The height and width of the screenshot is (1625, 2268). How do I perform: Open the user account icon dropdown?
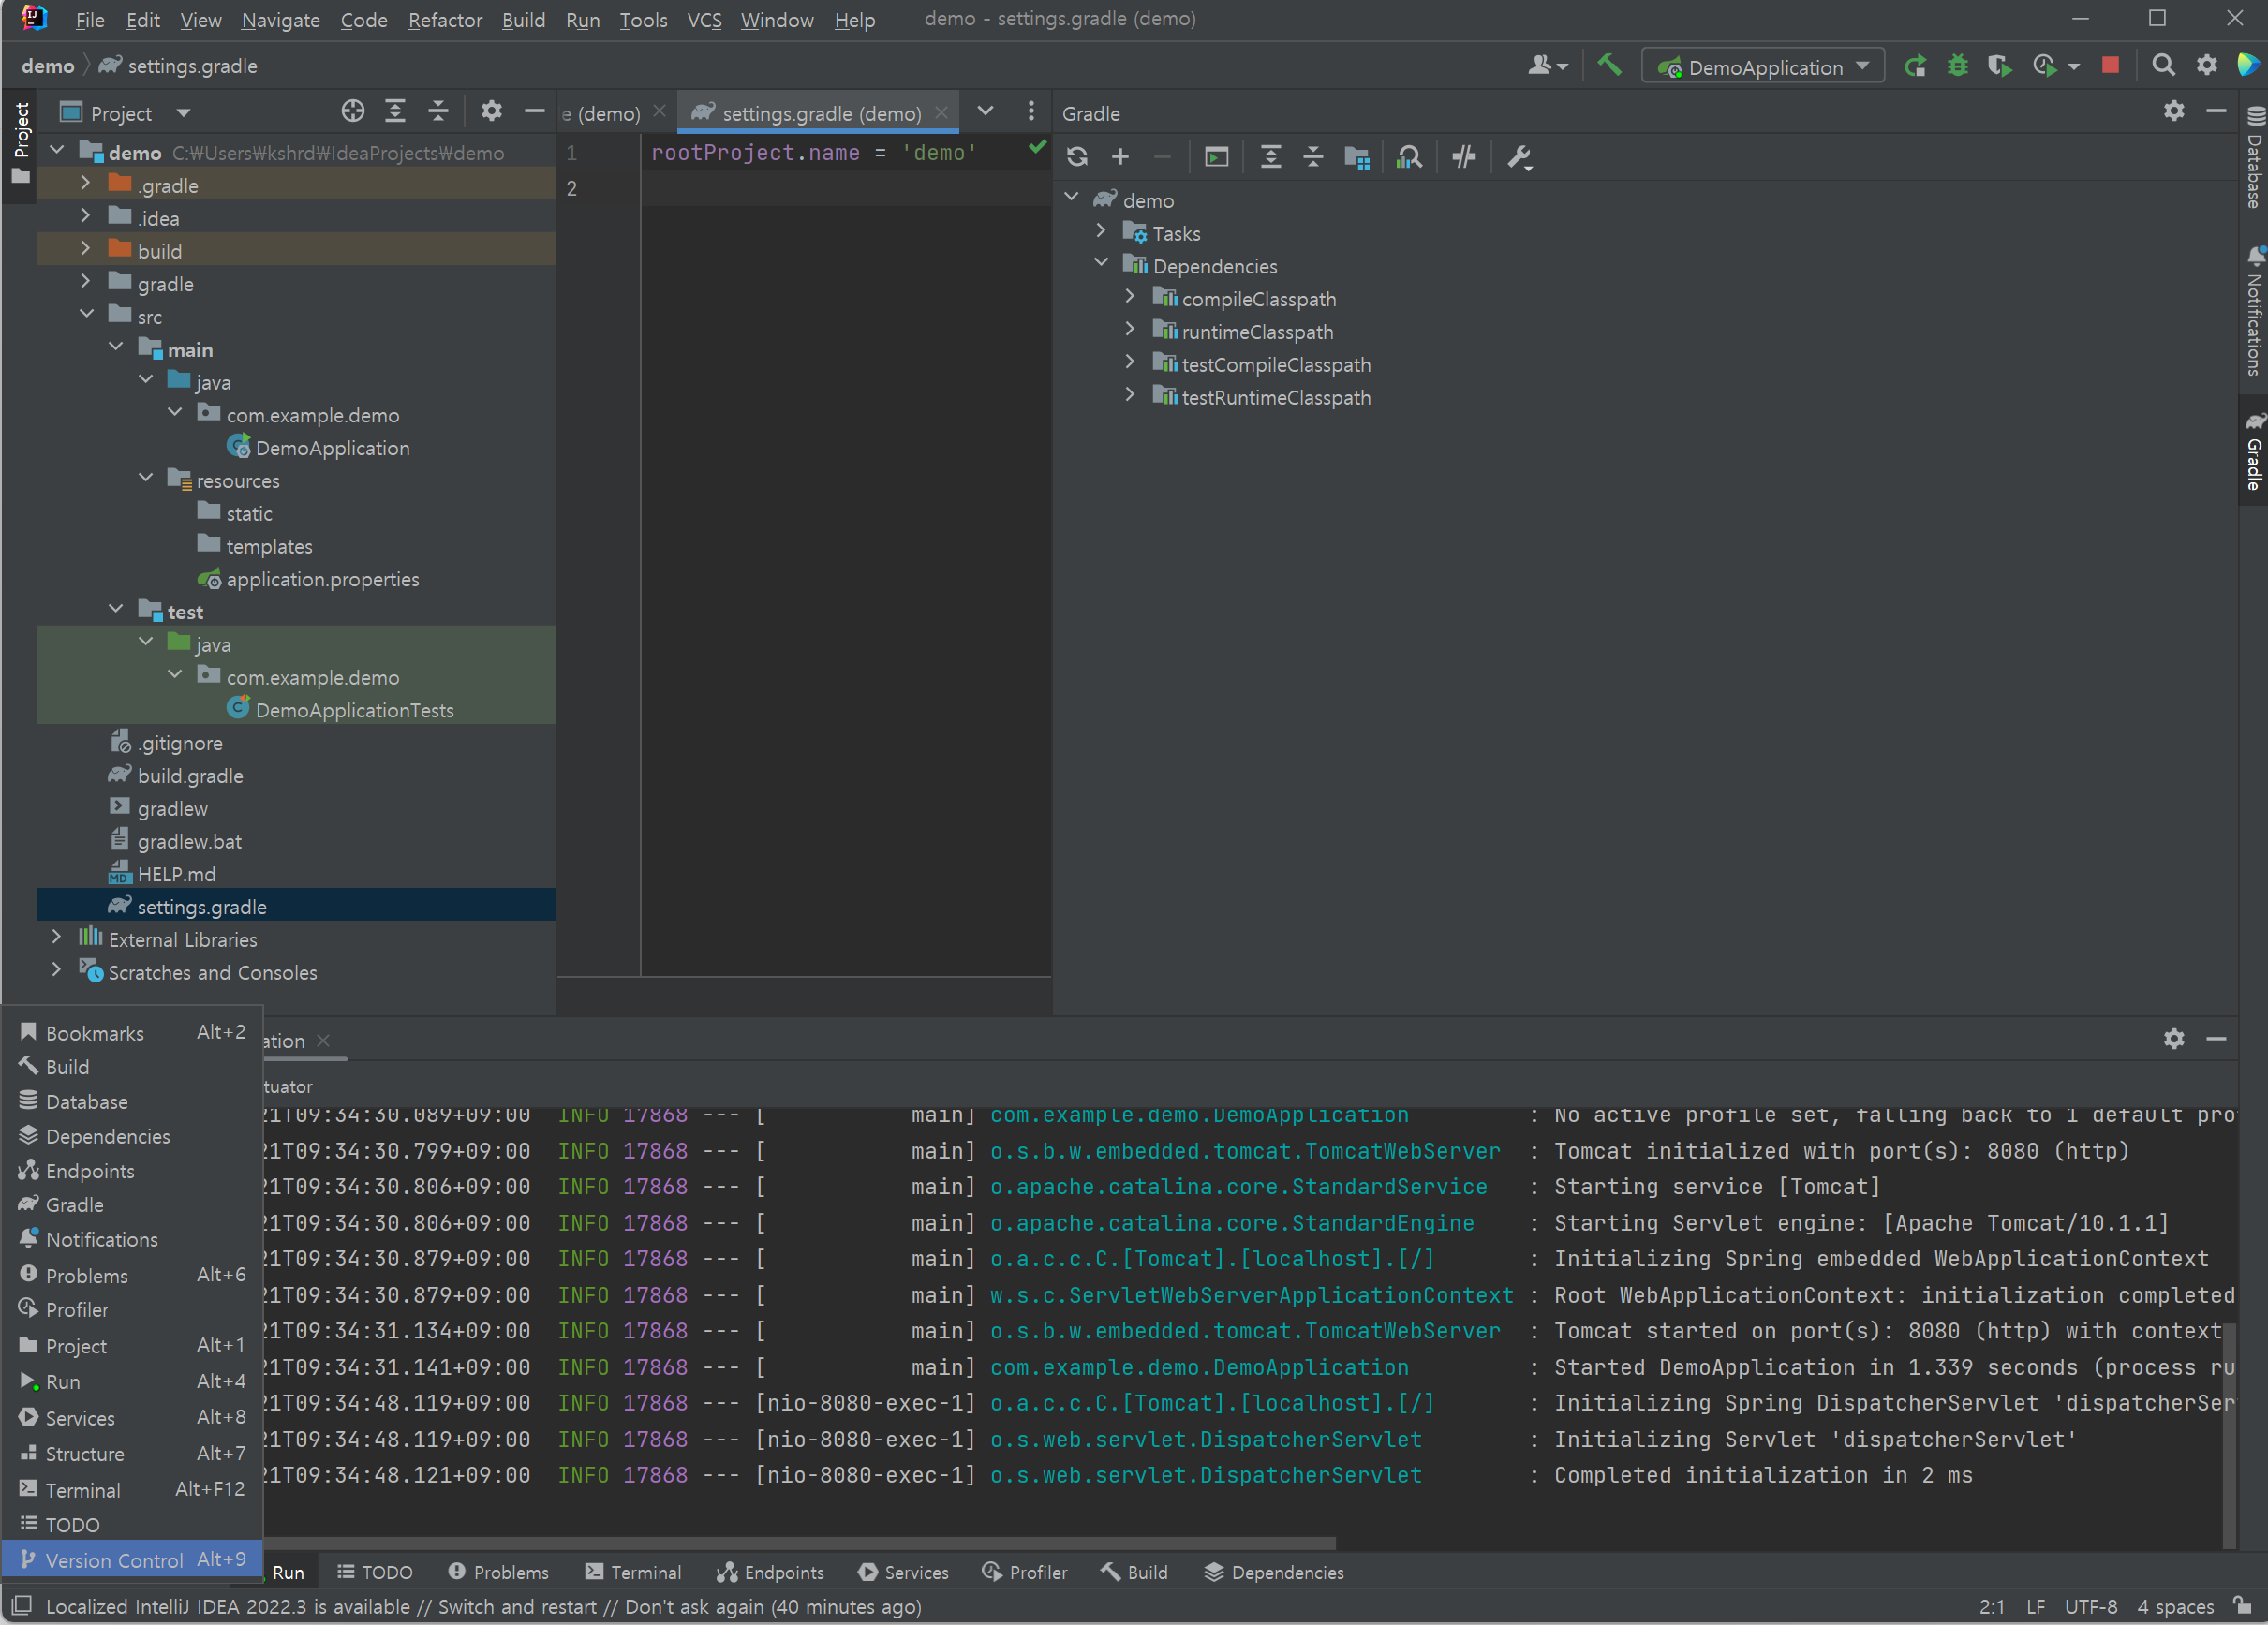(x=1548, y=66)
